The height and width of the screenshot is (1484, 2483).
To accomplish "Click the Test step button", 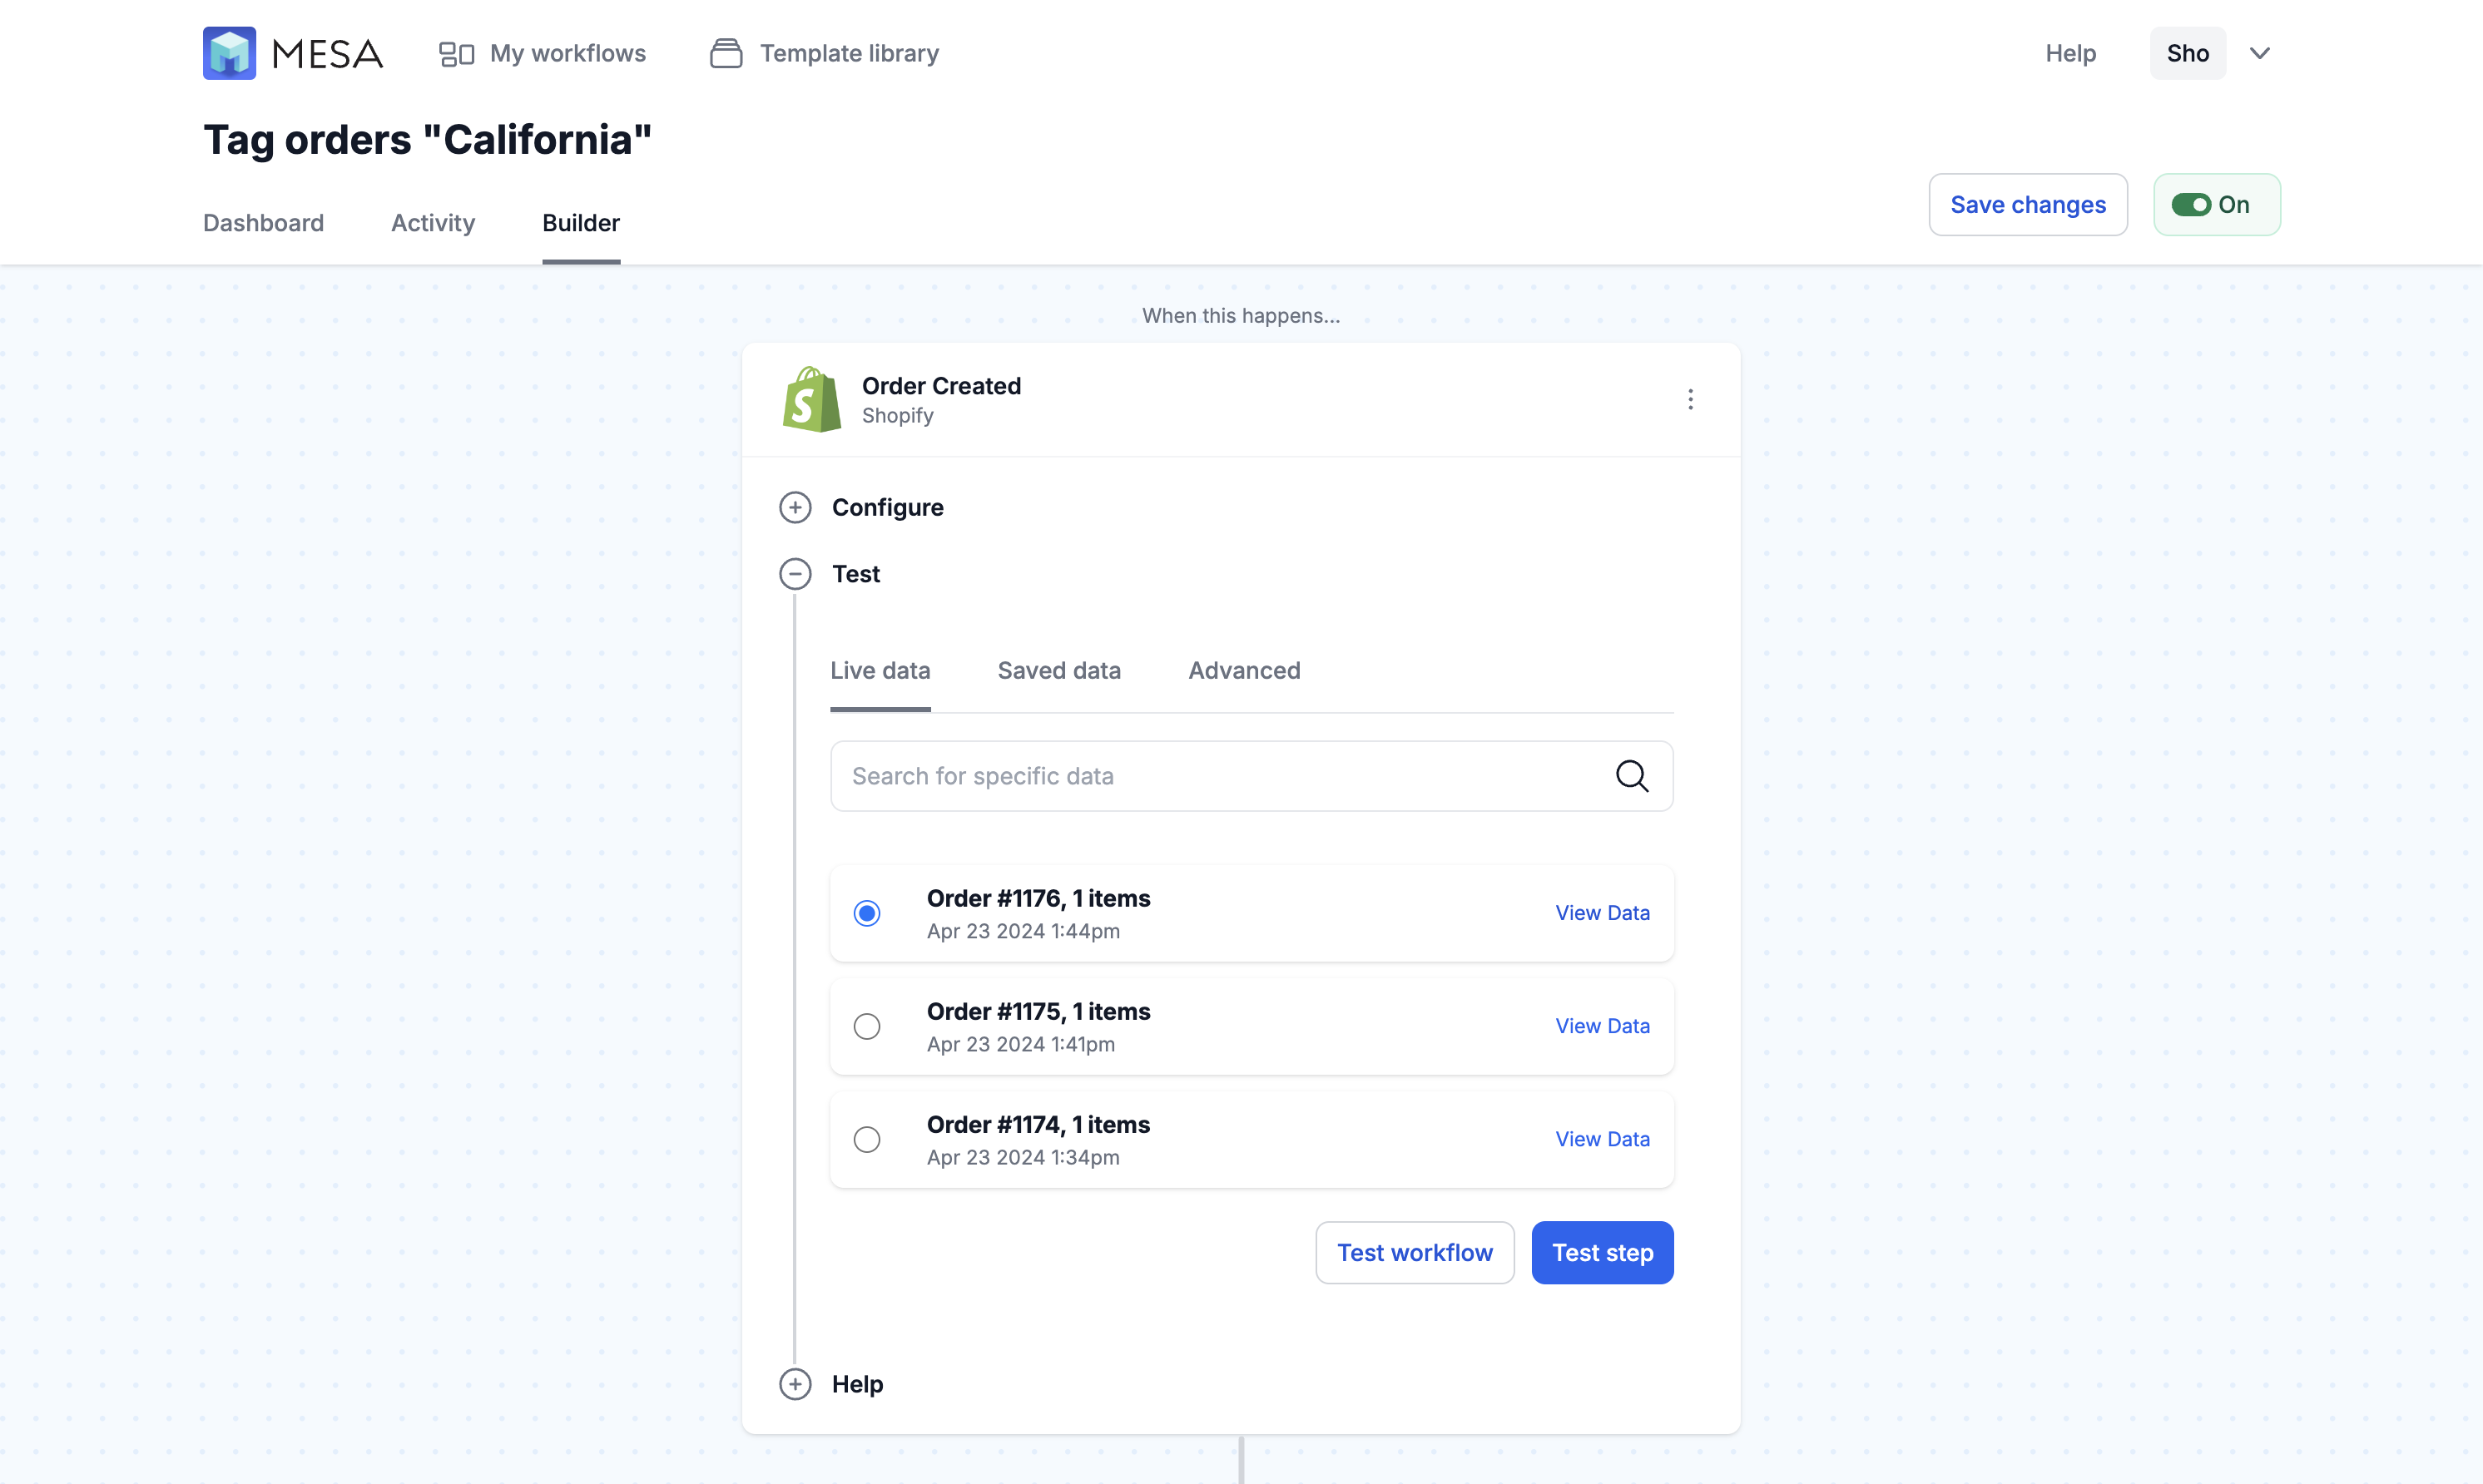I will (1602, 1253).
